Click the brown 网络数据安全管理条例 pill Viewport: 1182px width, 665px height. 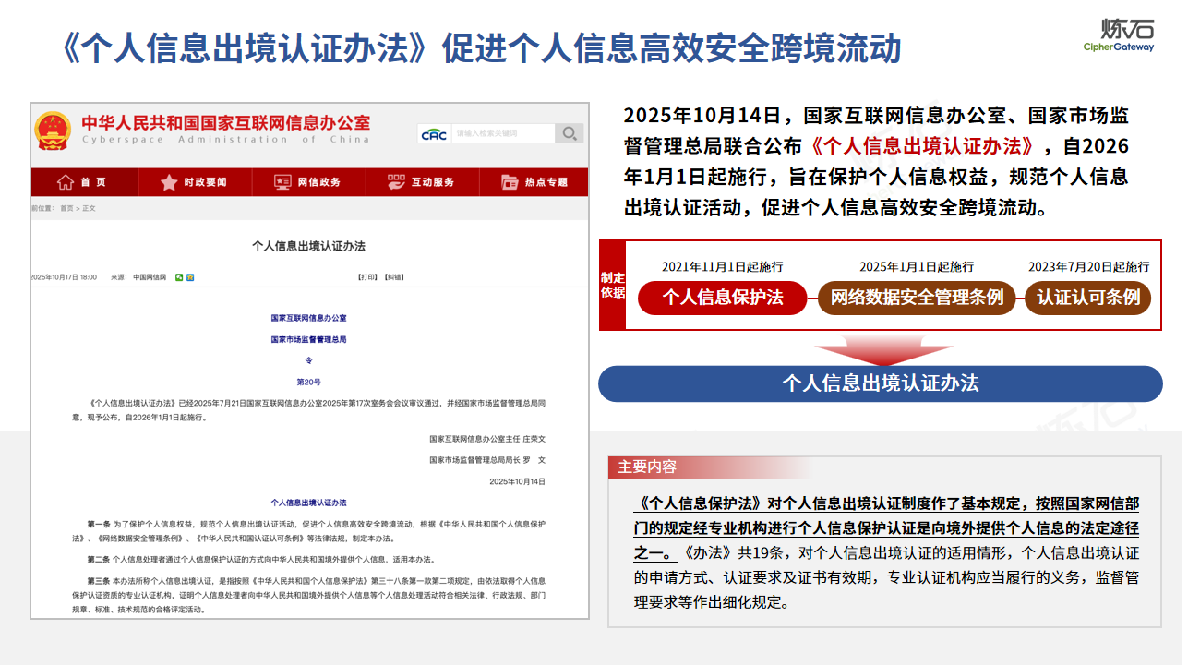[x=915, y=297]
